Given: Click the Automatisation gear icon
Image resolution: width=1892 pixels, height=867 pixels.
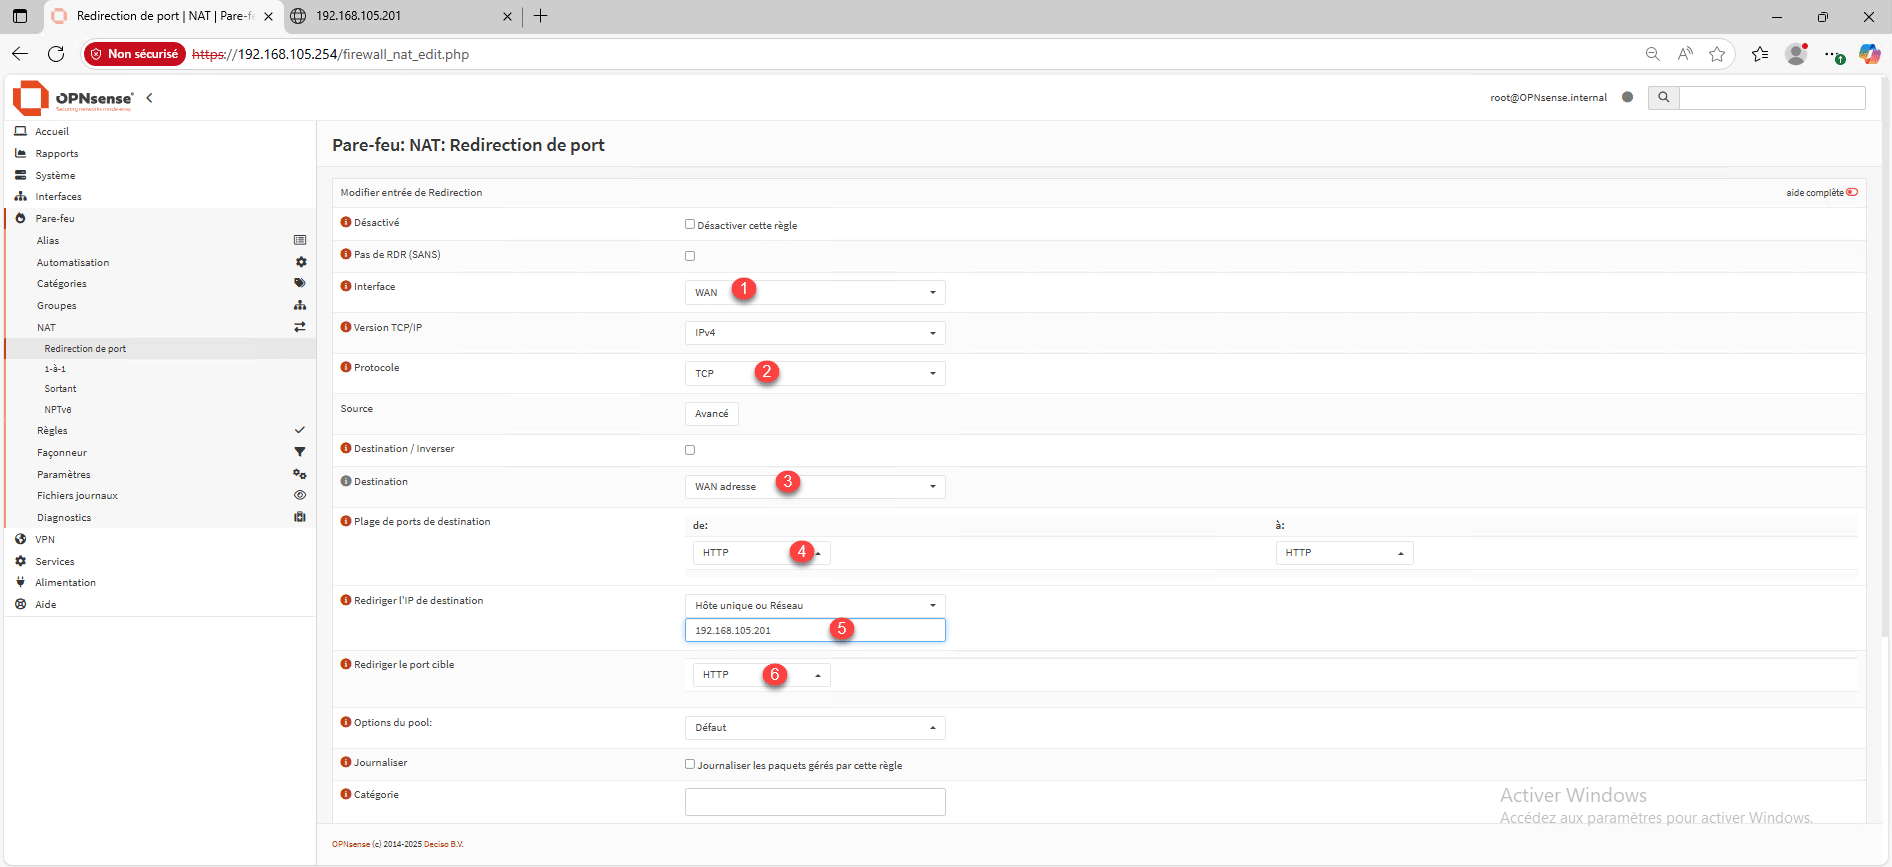Looking at the screenshot, I should pyautogui.click(x=300, y=262).
